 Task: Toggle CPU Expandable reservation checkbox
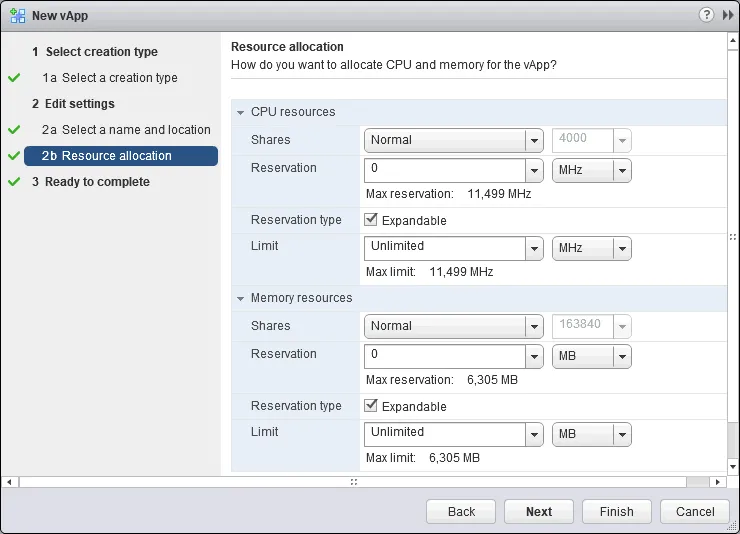click(x=372, y=220)
